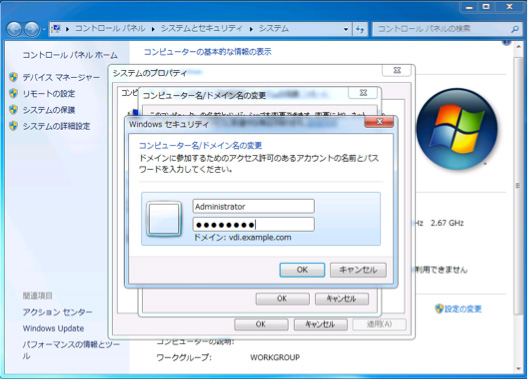Screen dimensions: 528x380
Task: Click the password input field
Action: [254, 224]
